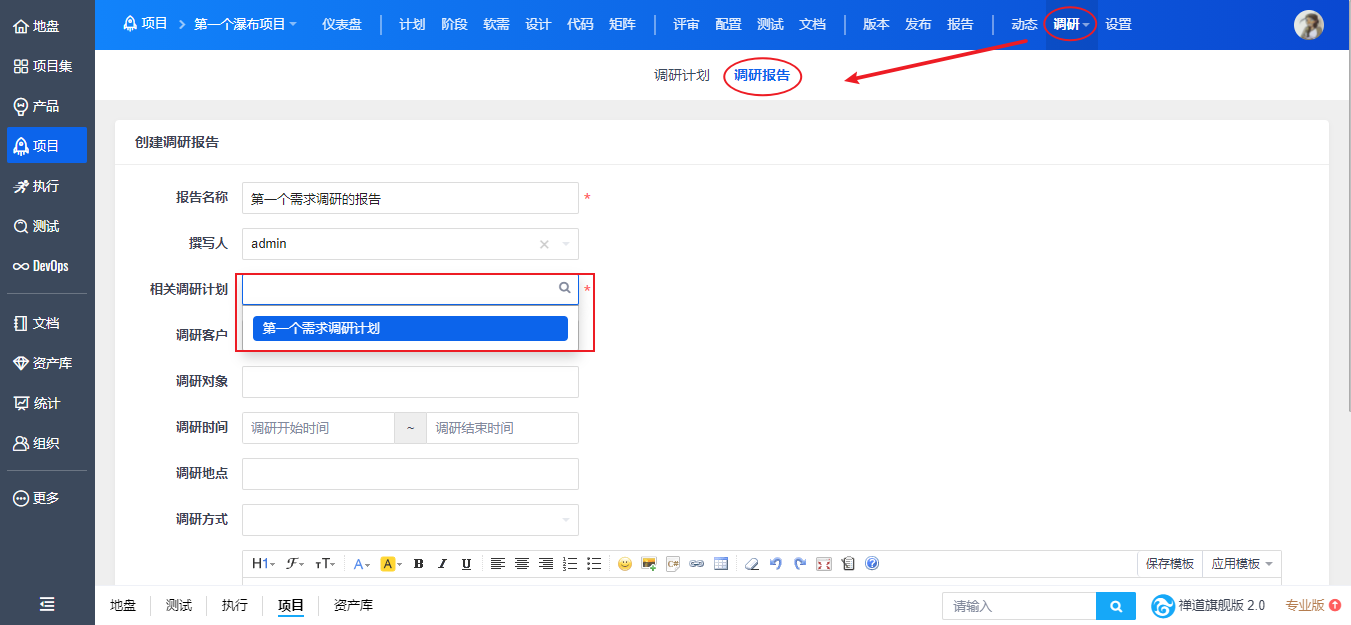The width and height of the screenshot is (1351, 625).
Task: Open the 计划 tab in top navigation
Action: pyautogui.click(x=412, y=24)
